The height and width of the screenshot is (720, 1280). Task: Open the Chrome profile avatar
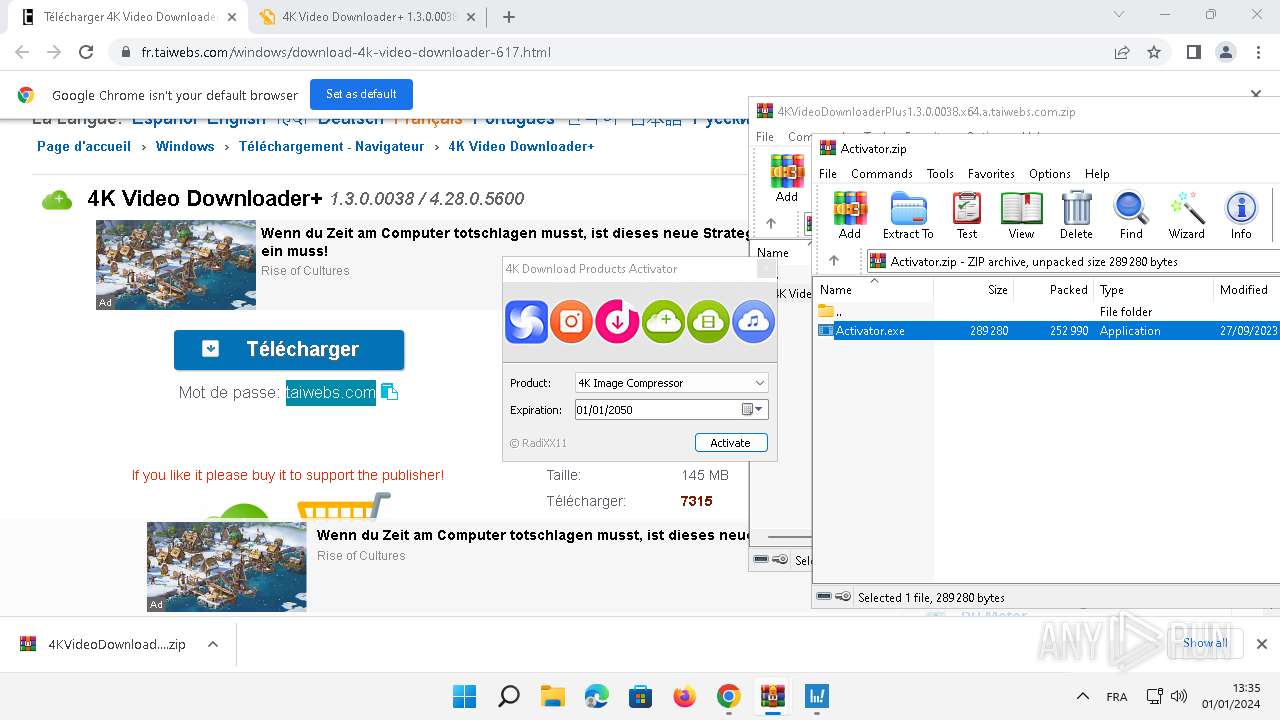(1226, 52)
